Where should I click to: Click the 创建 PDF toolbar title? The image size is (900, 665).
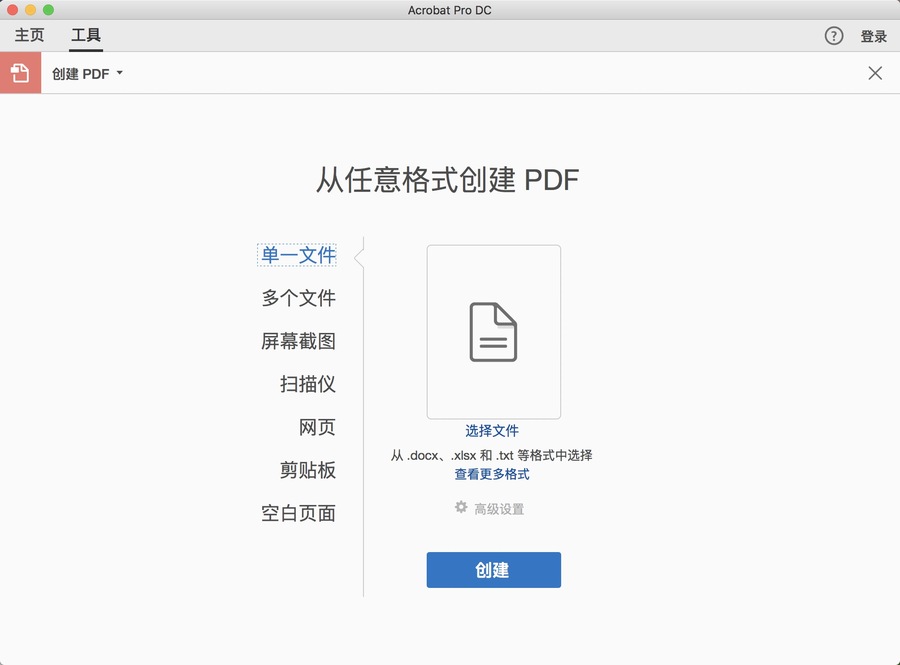pyautogui.click(x=80, y=73)
